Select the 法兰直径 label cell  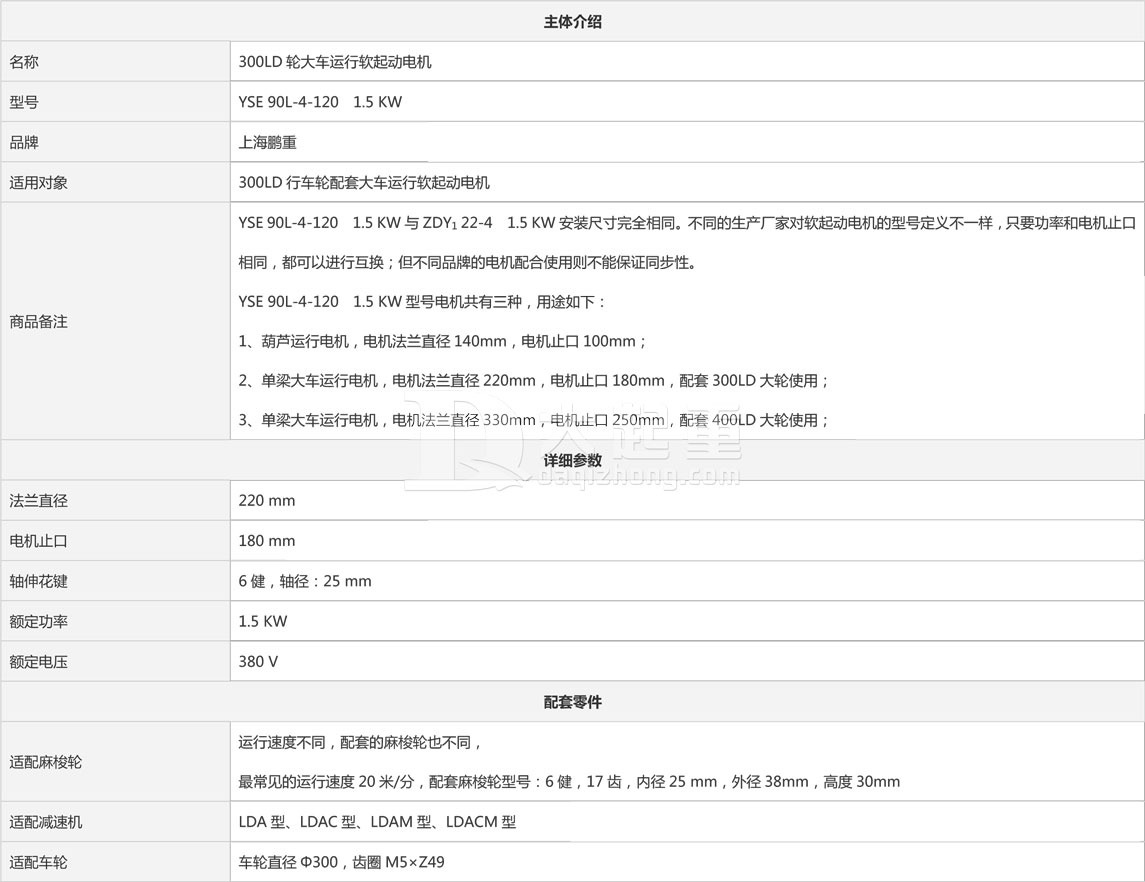(x=115, y=500)
